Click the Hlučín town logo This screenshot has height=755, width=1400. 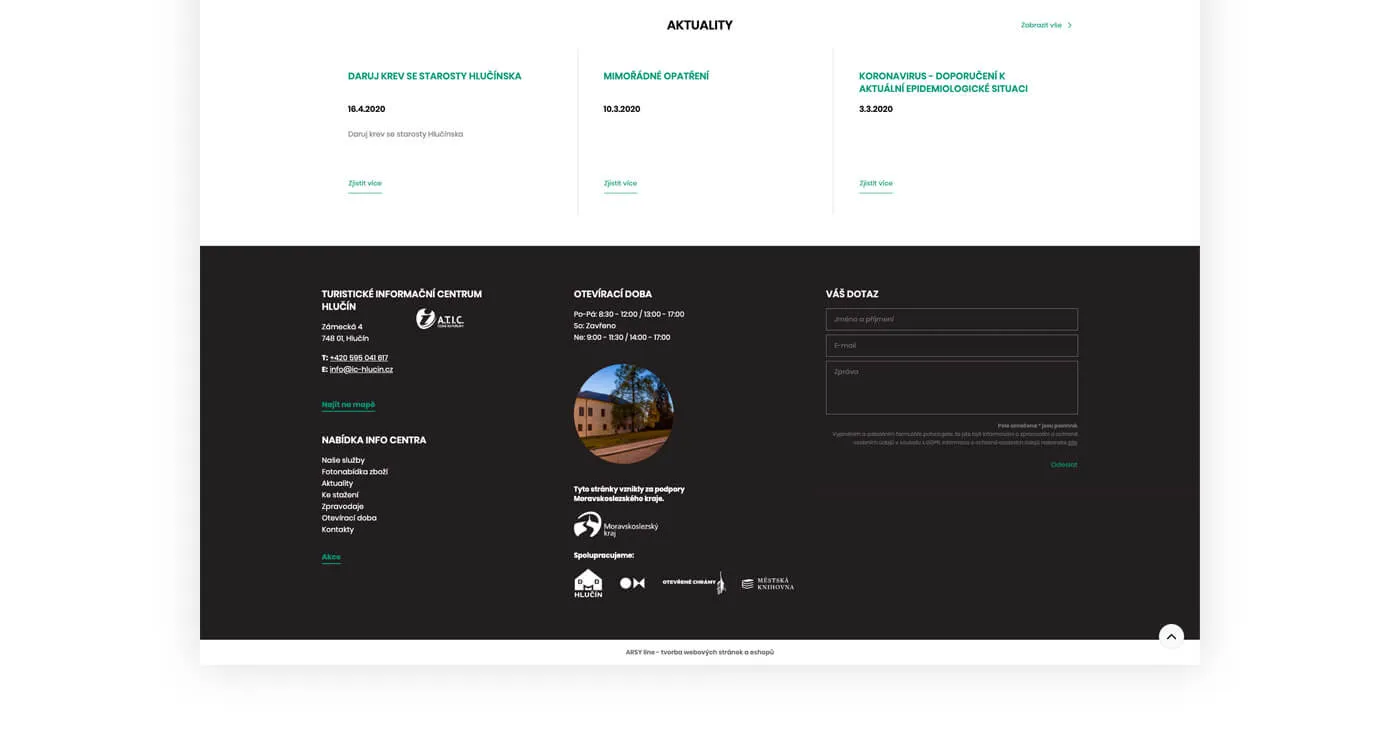588,583
